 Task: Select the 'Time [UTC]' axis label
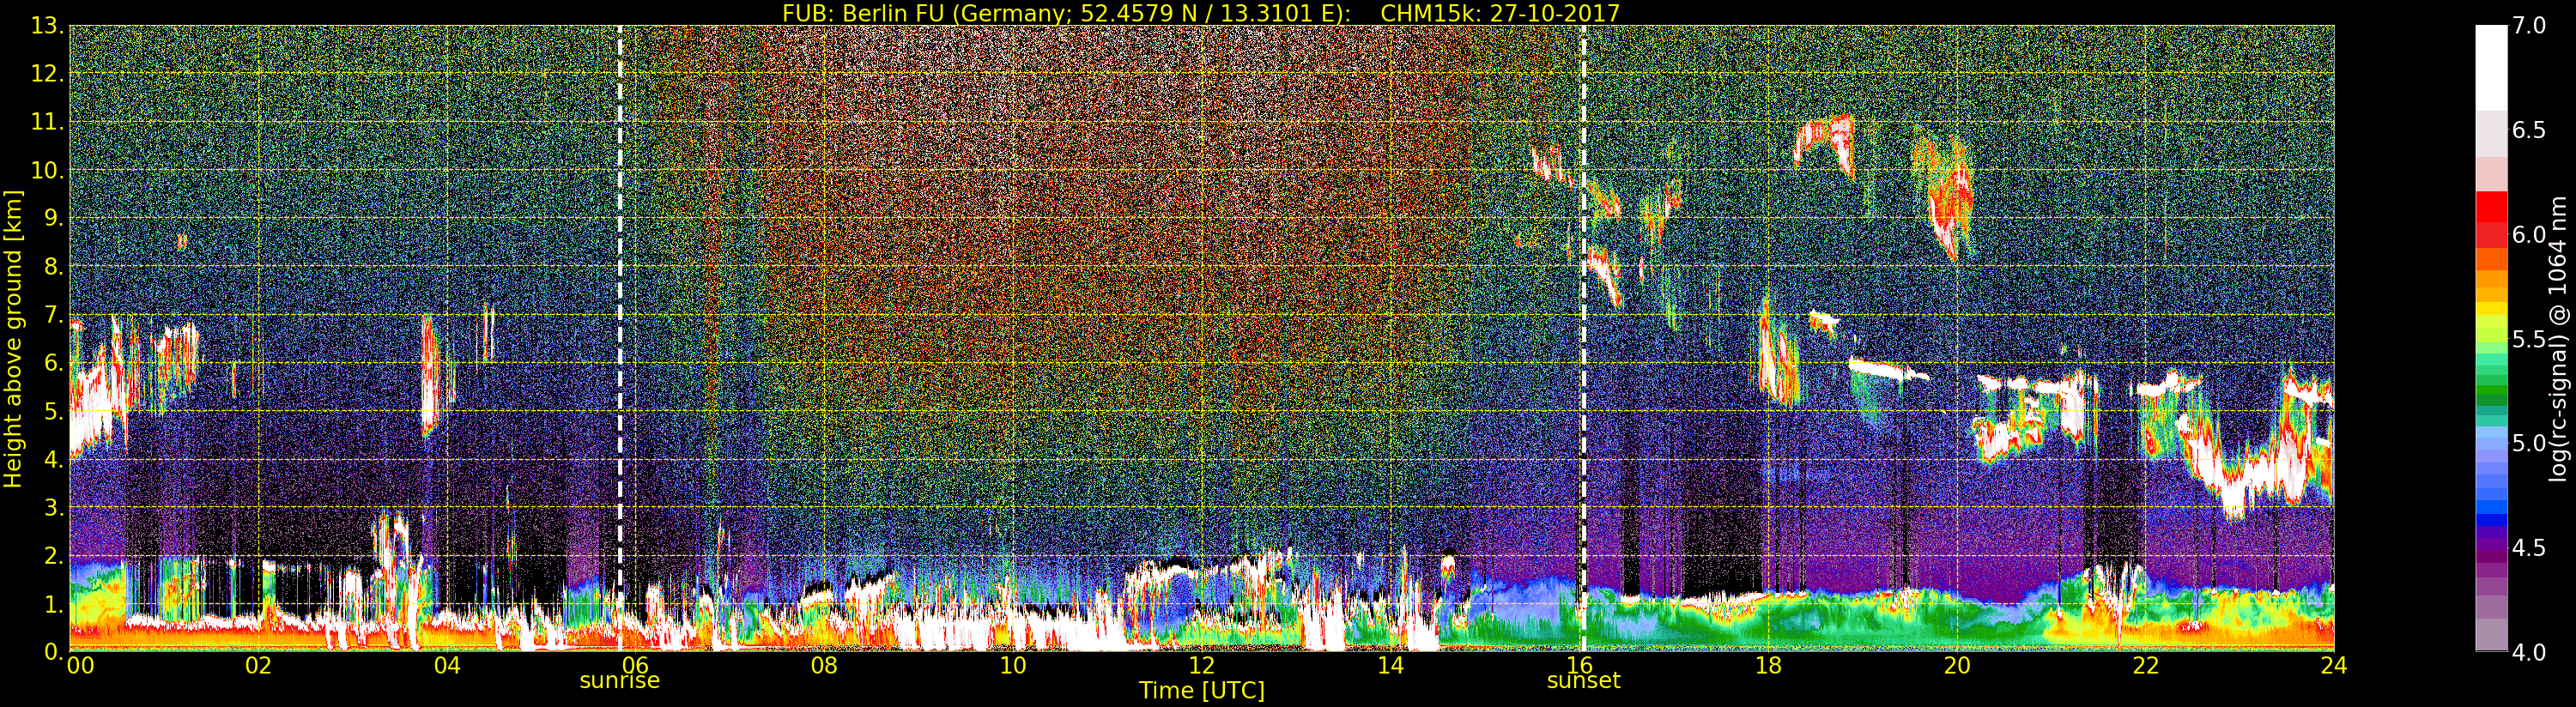pos(1201,691)
